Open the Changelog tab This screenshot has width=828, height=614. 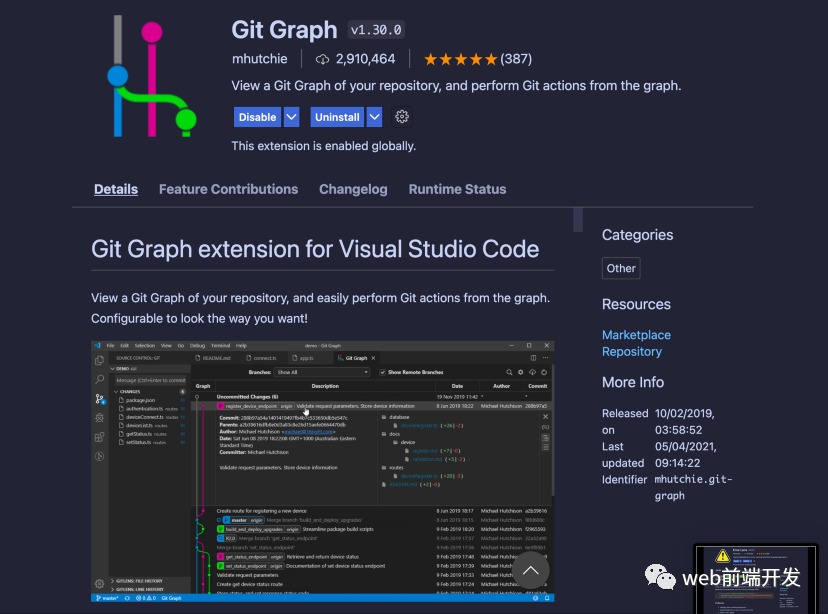tap(353, 189)
